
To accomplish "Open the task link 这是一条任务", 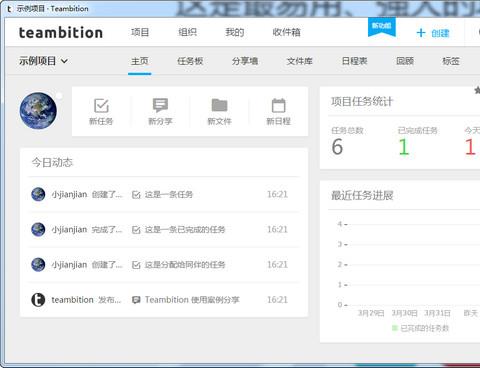I will (169, 194).
